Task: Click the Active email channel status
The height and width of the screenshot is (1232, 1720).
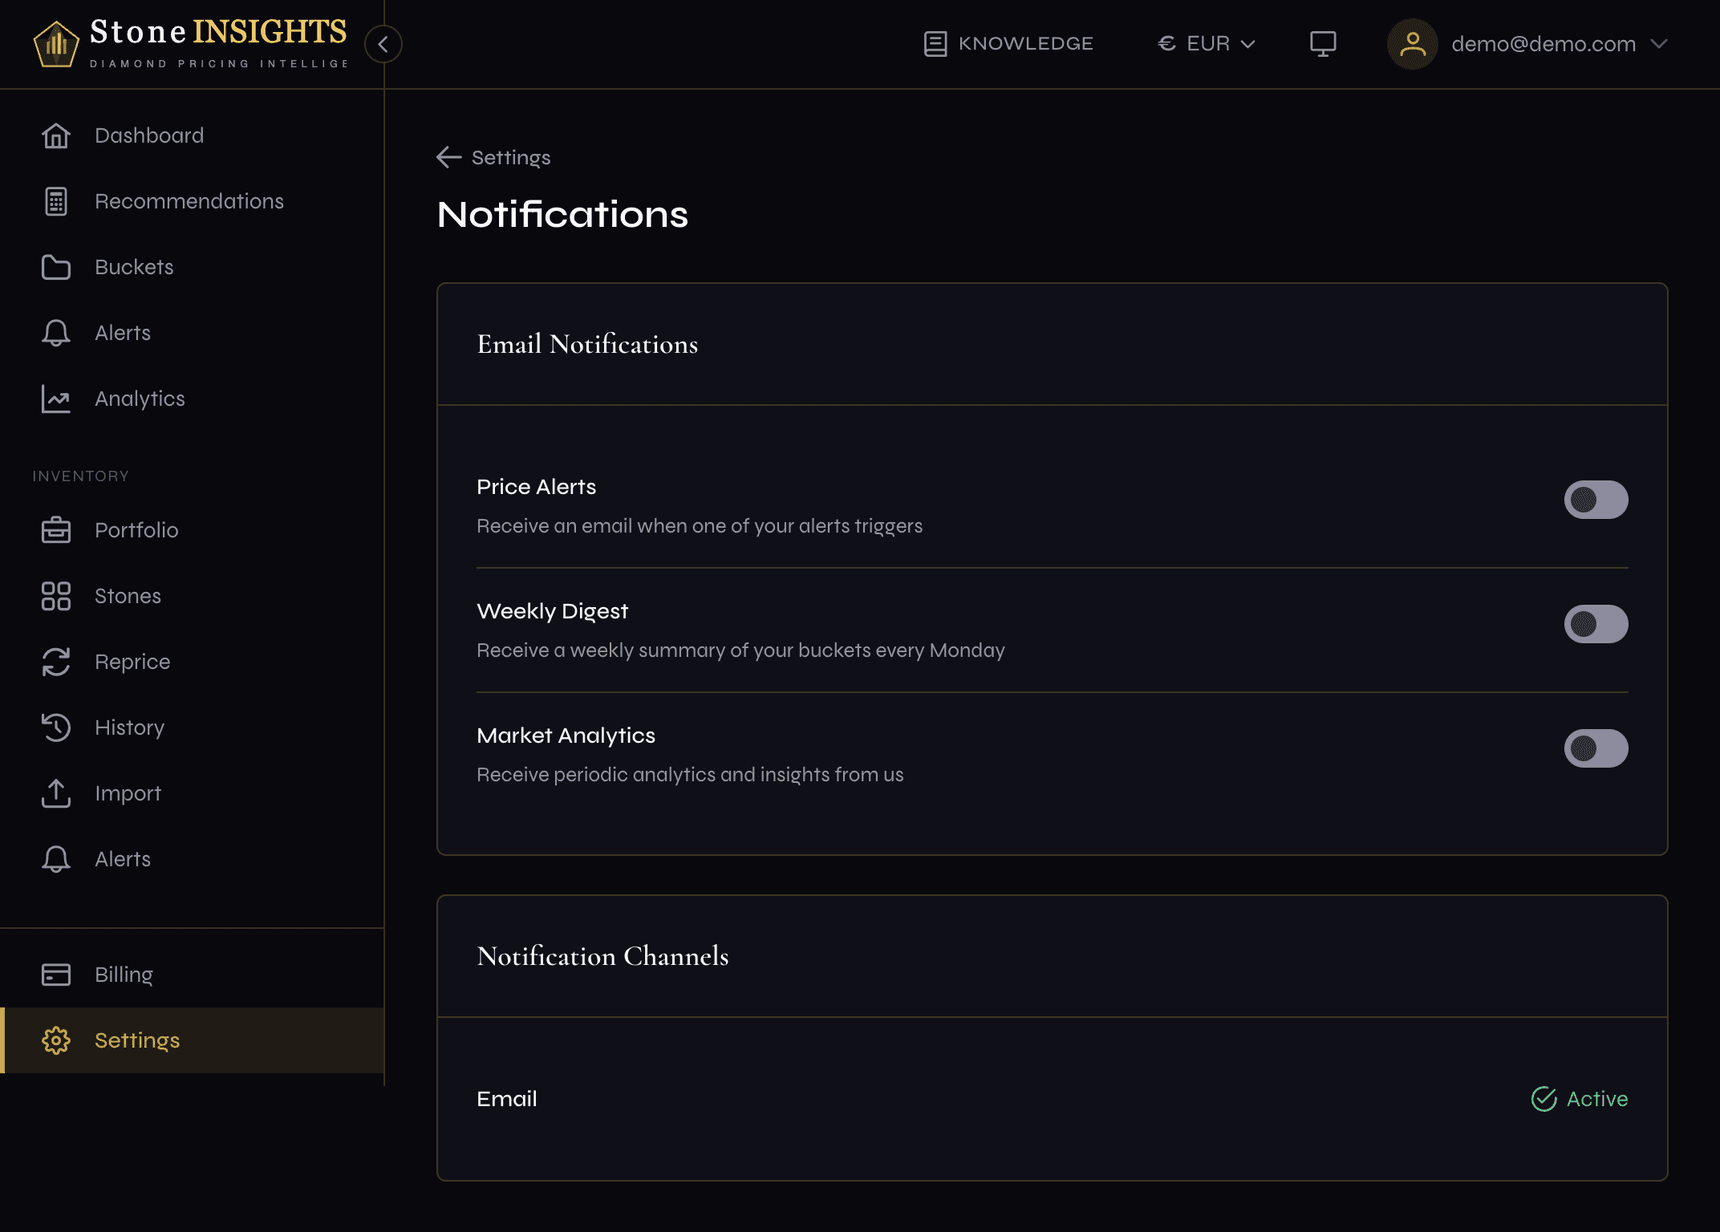Action: coord(1579,1098)
